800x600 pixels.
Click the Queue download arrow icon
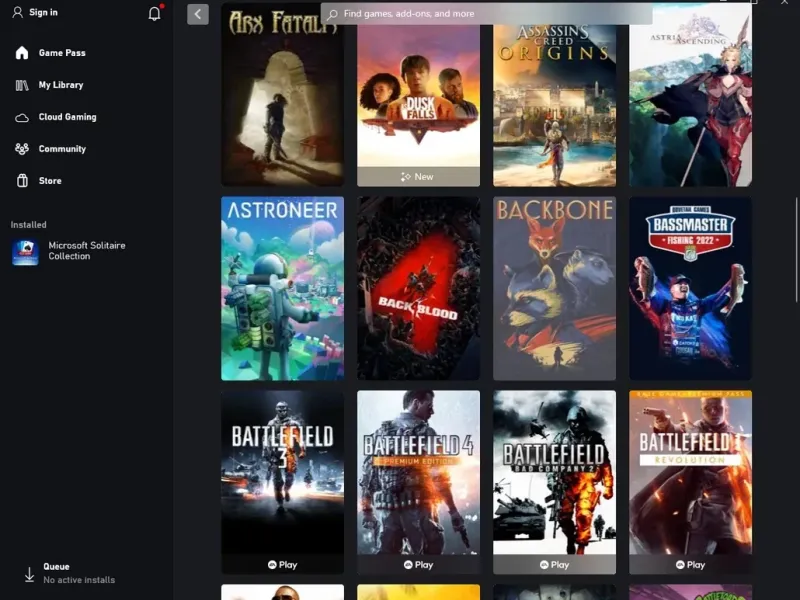pyautogui.click(x=30, y=574)
